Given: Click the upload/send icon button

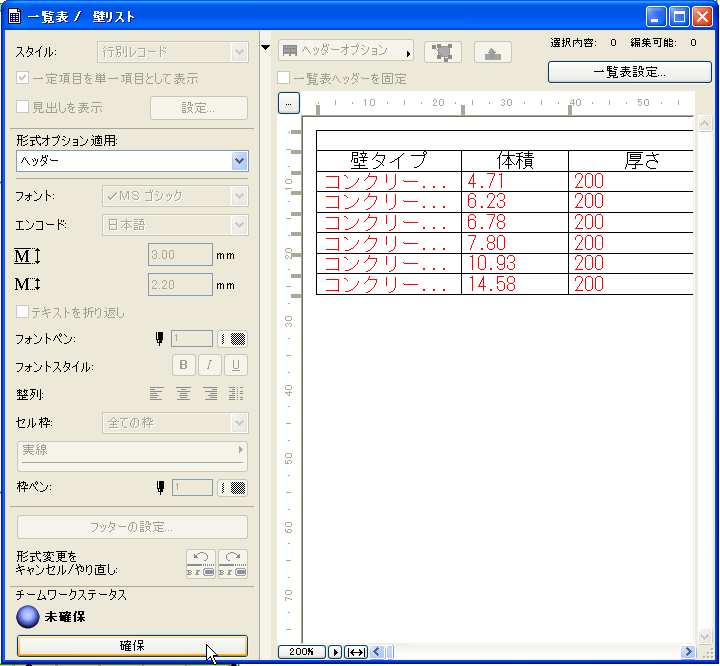Looking at the screenshot, I should point(493,52).
